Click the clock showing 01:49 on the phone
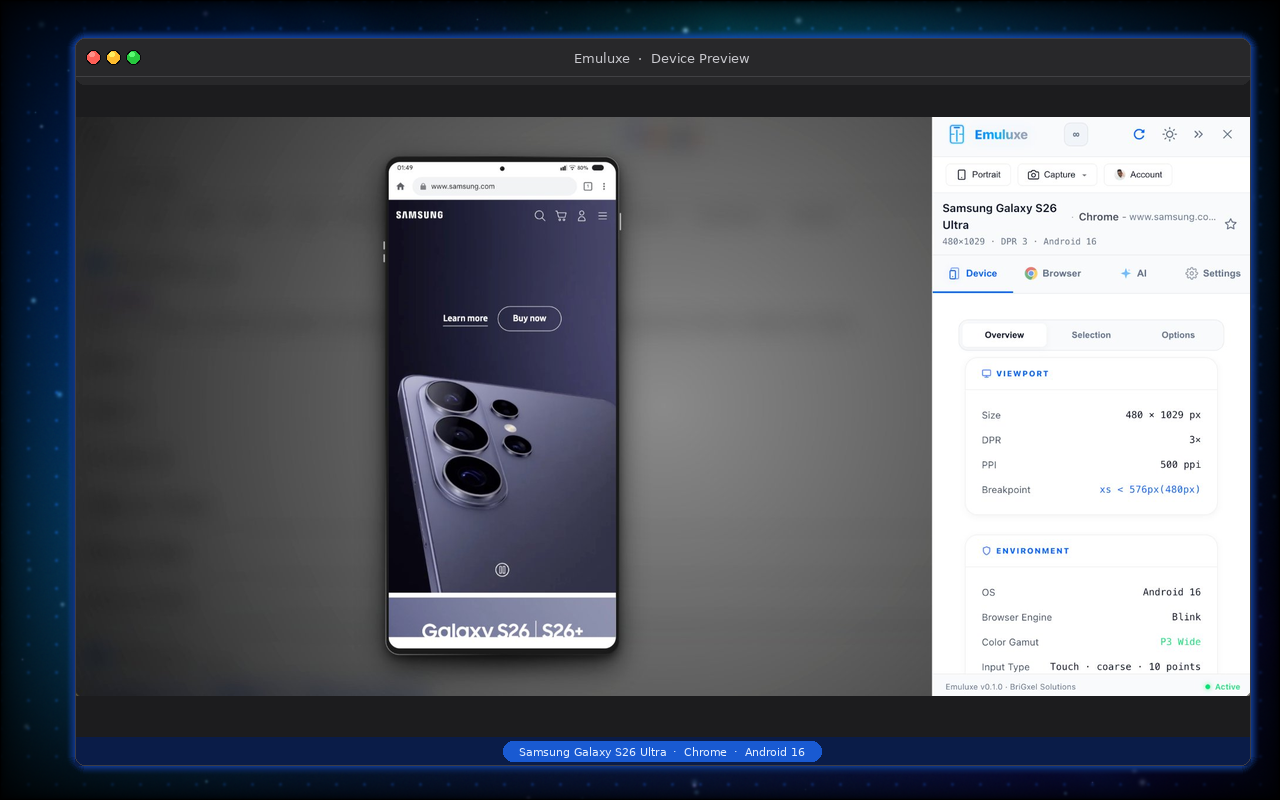Image resolution: width=1280 pixels, height=800 pixels. click(x=405, y=167)
